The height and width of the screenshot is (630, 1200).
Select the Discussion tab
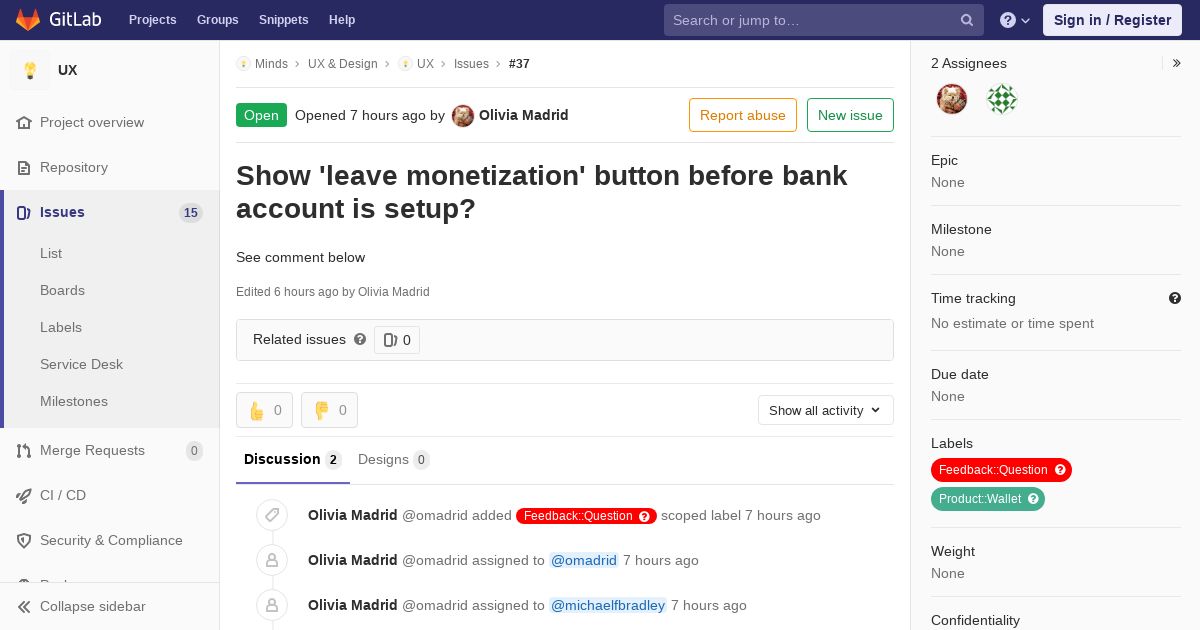point(293,459)
